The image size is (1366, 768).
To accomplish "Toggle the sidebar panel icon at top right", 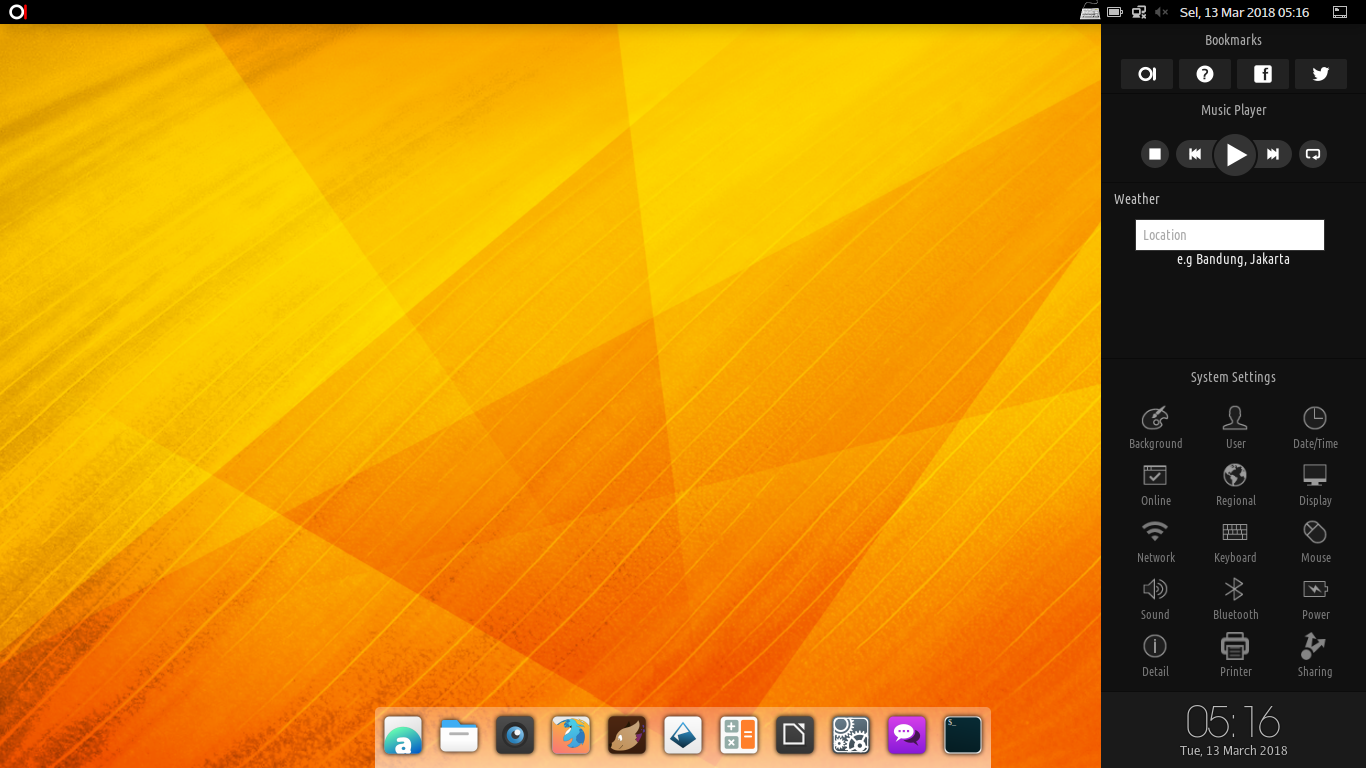I will coord(1340,12).
